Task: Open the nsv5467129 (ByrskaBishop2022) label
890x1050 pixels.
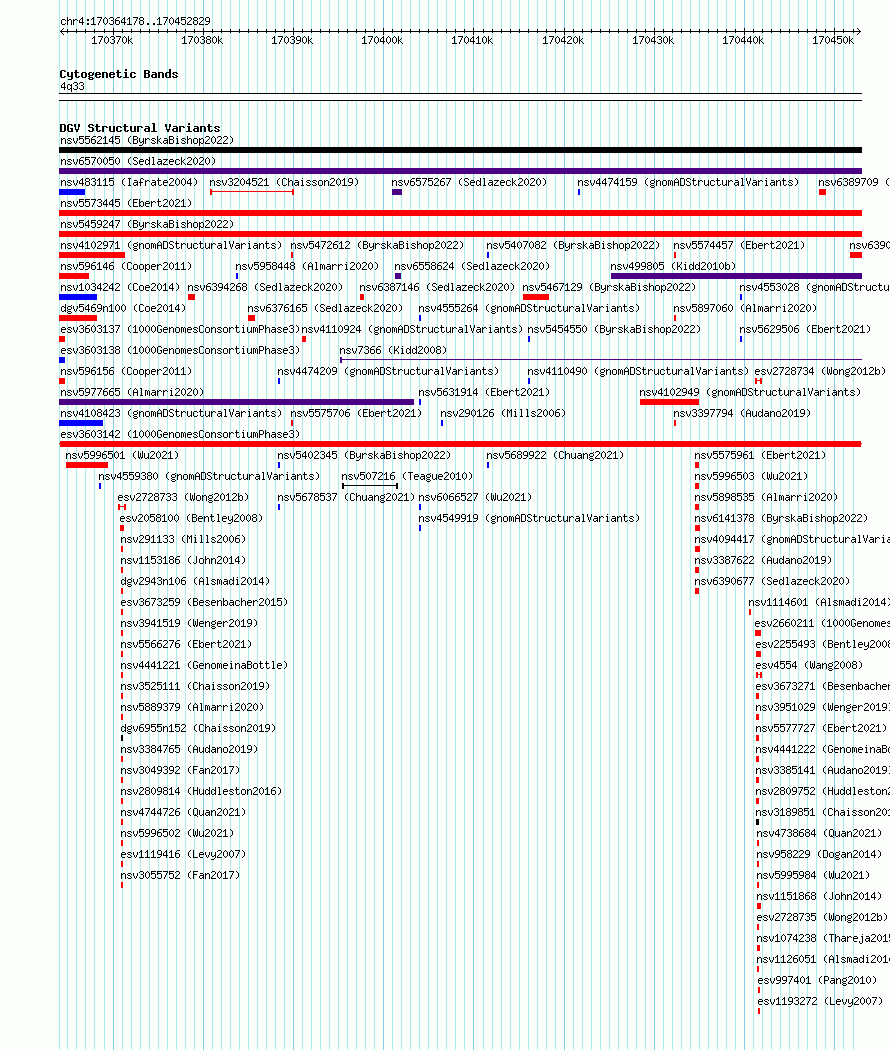Action: [x=609, y=287]
